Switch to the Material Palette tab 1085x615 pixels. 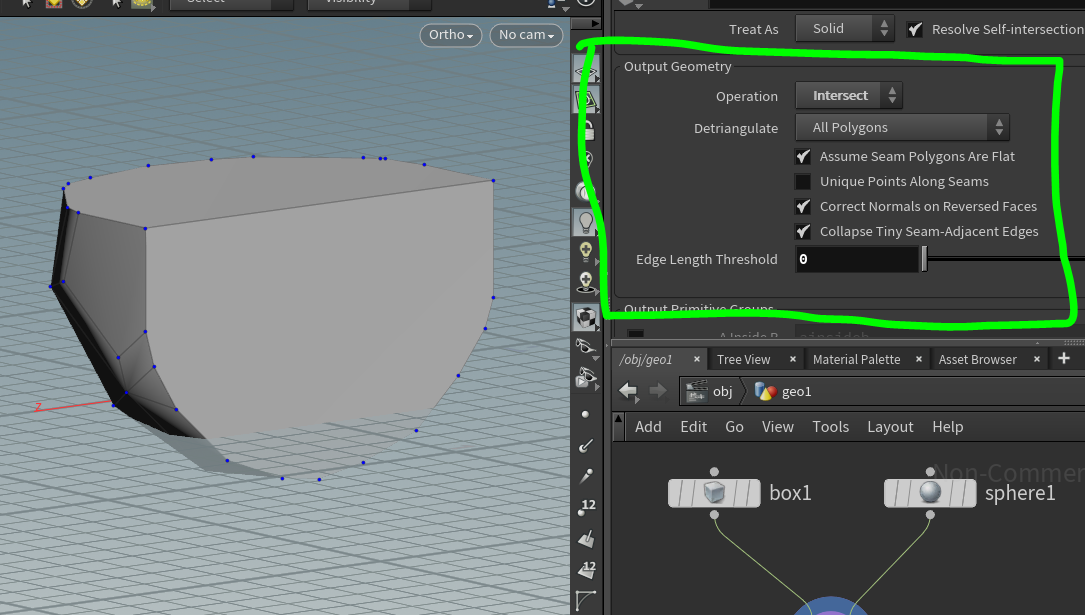856,359
